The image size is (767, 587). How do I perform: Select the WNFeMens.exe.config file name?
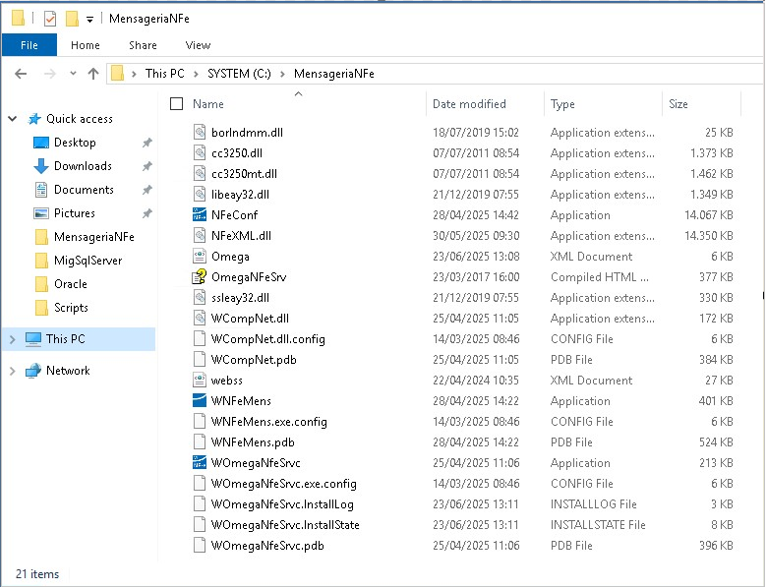(269, 422)
